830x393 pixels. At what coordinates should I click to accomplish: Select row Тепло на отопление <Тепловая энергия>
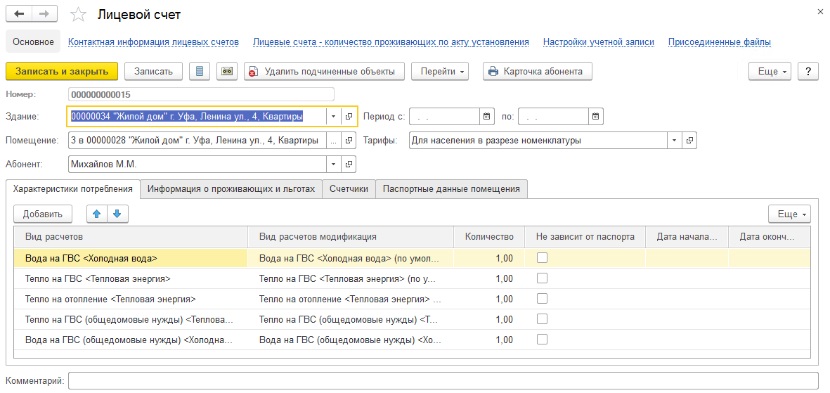pos(412,299)
